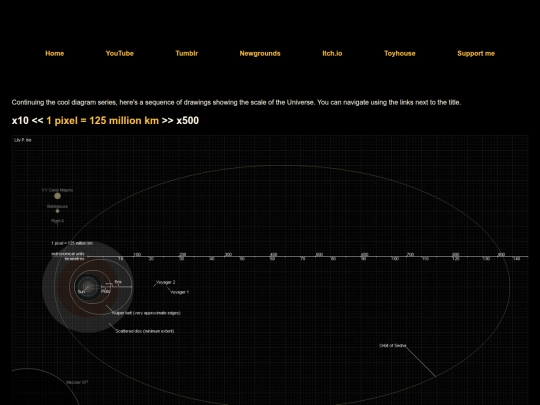Click the 'Voyager 2' label
This screenshot has height=405, width=540.
[x=166, y=282]
